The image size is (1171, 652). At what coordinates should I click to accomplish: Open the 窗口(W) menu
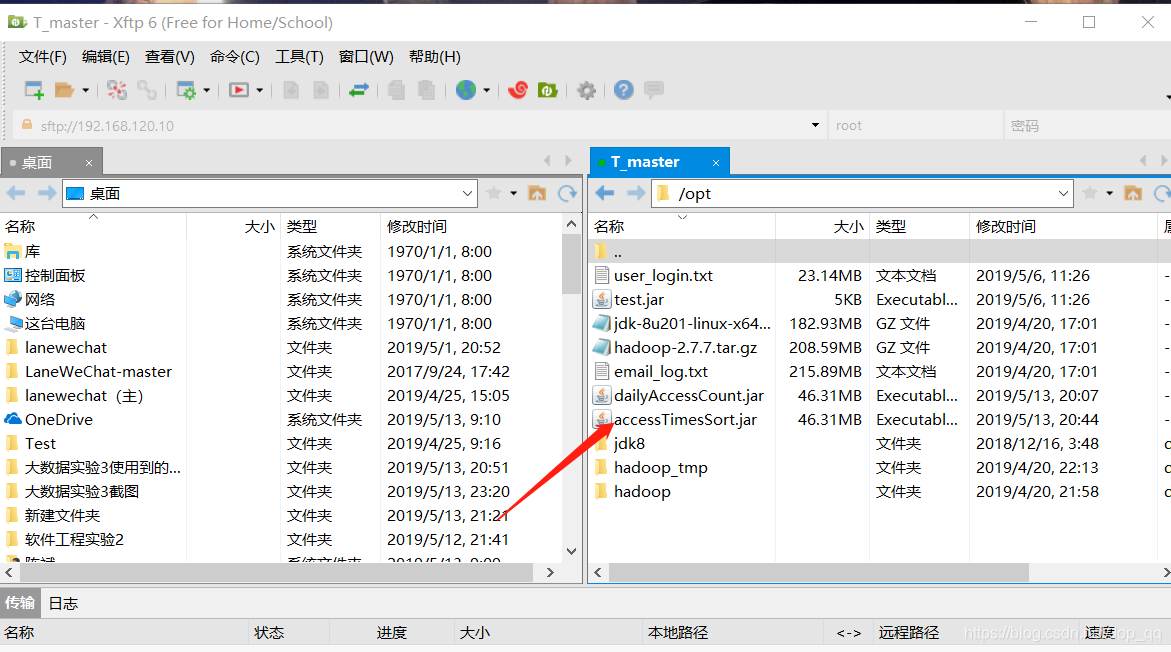pyautogui.click(x=366, y=57)
